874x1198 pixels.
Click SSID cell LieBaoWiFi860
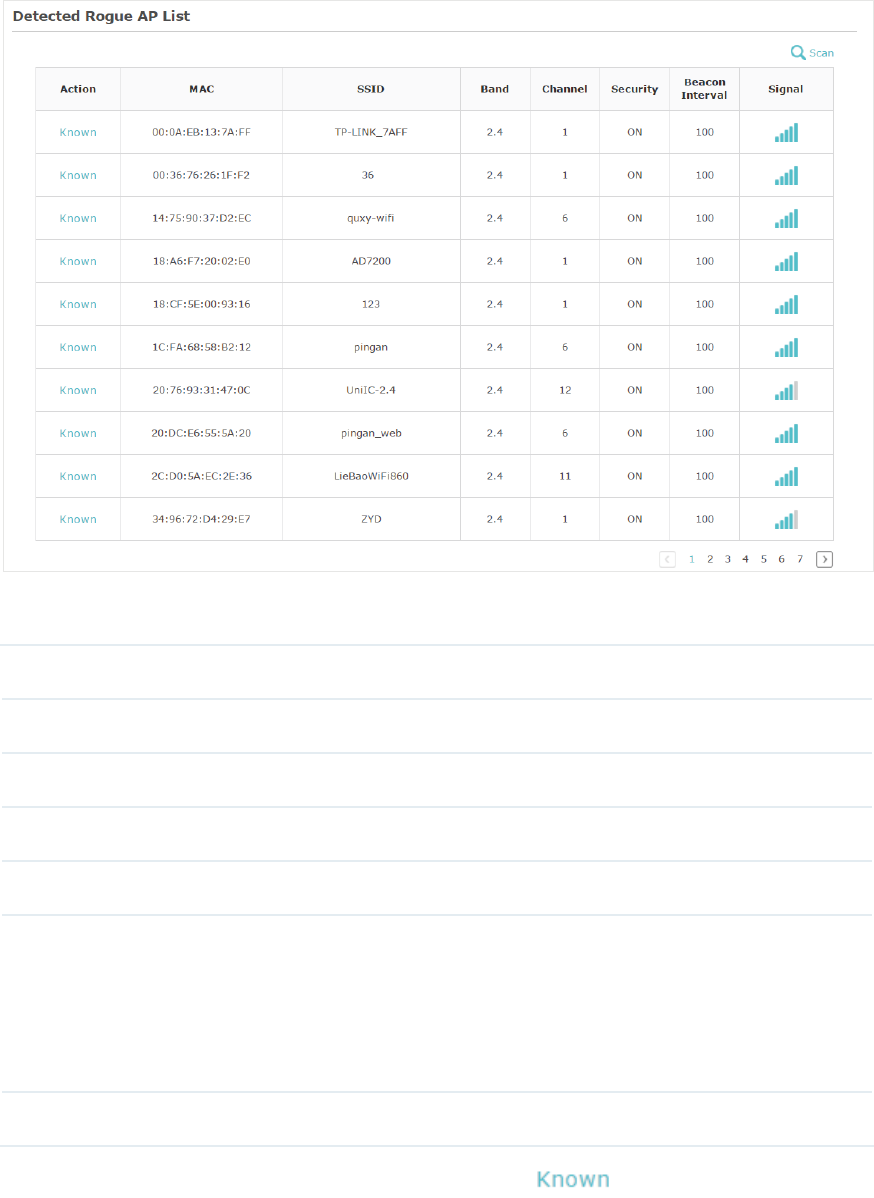371,476
